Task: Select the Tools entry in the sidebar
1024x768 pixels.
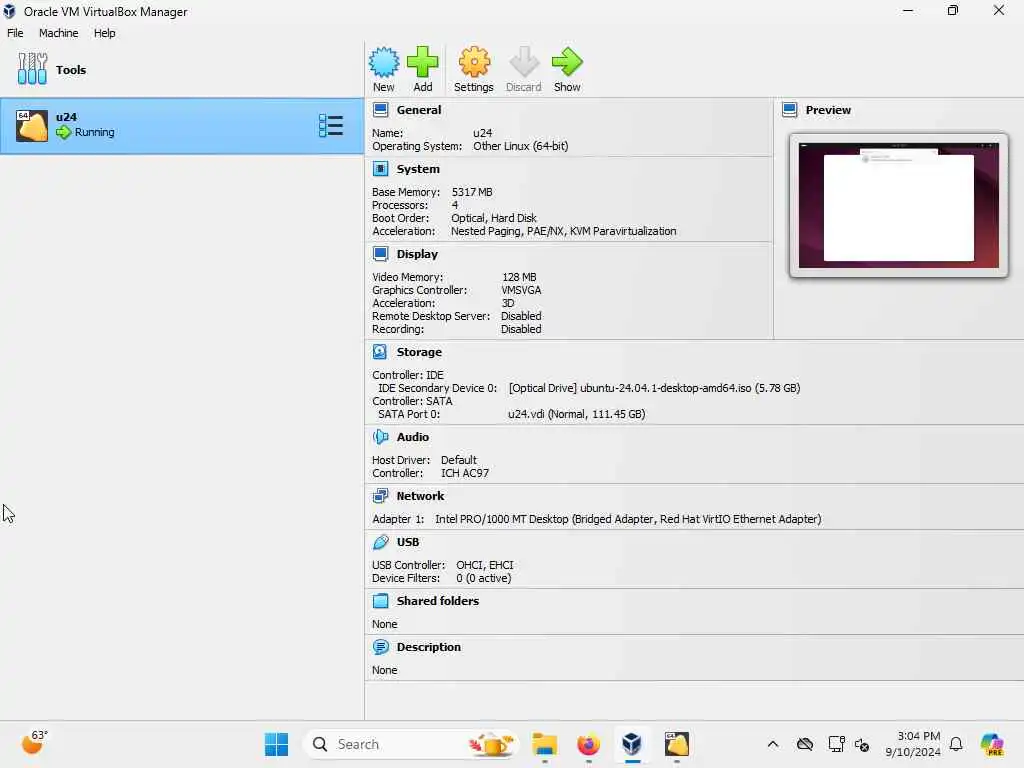Action: tap(182, 69)
